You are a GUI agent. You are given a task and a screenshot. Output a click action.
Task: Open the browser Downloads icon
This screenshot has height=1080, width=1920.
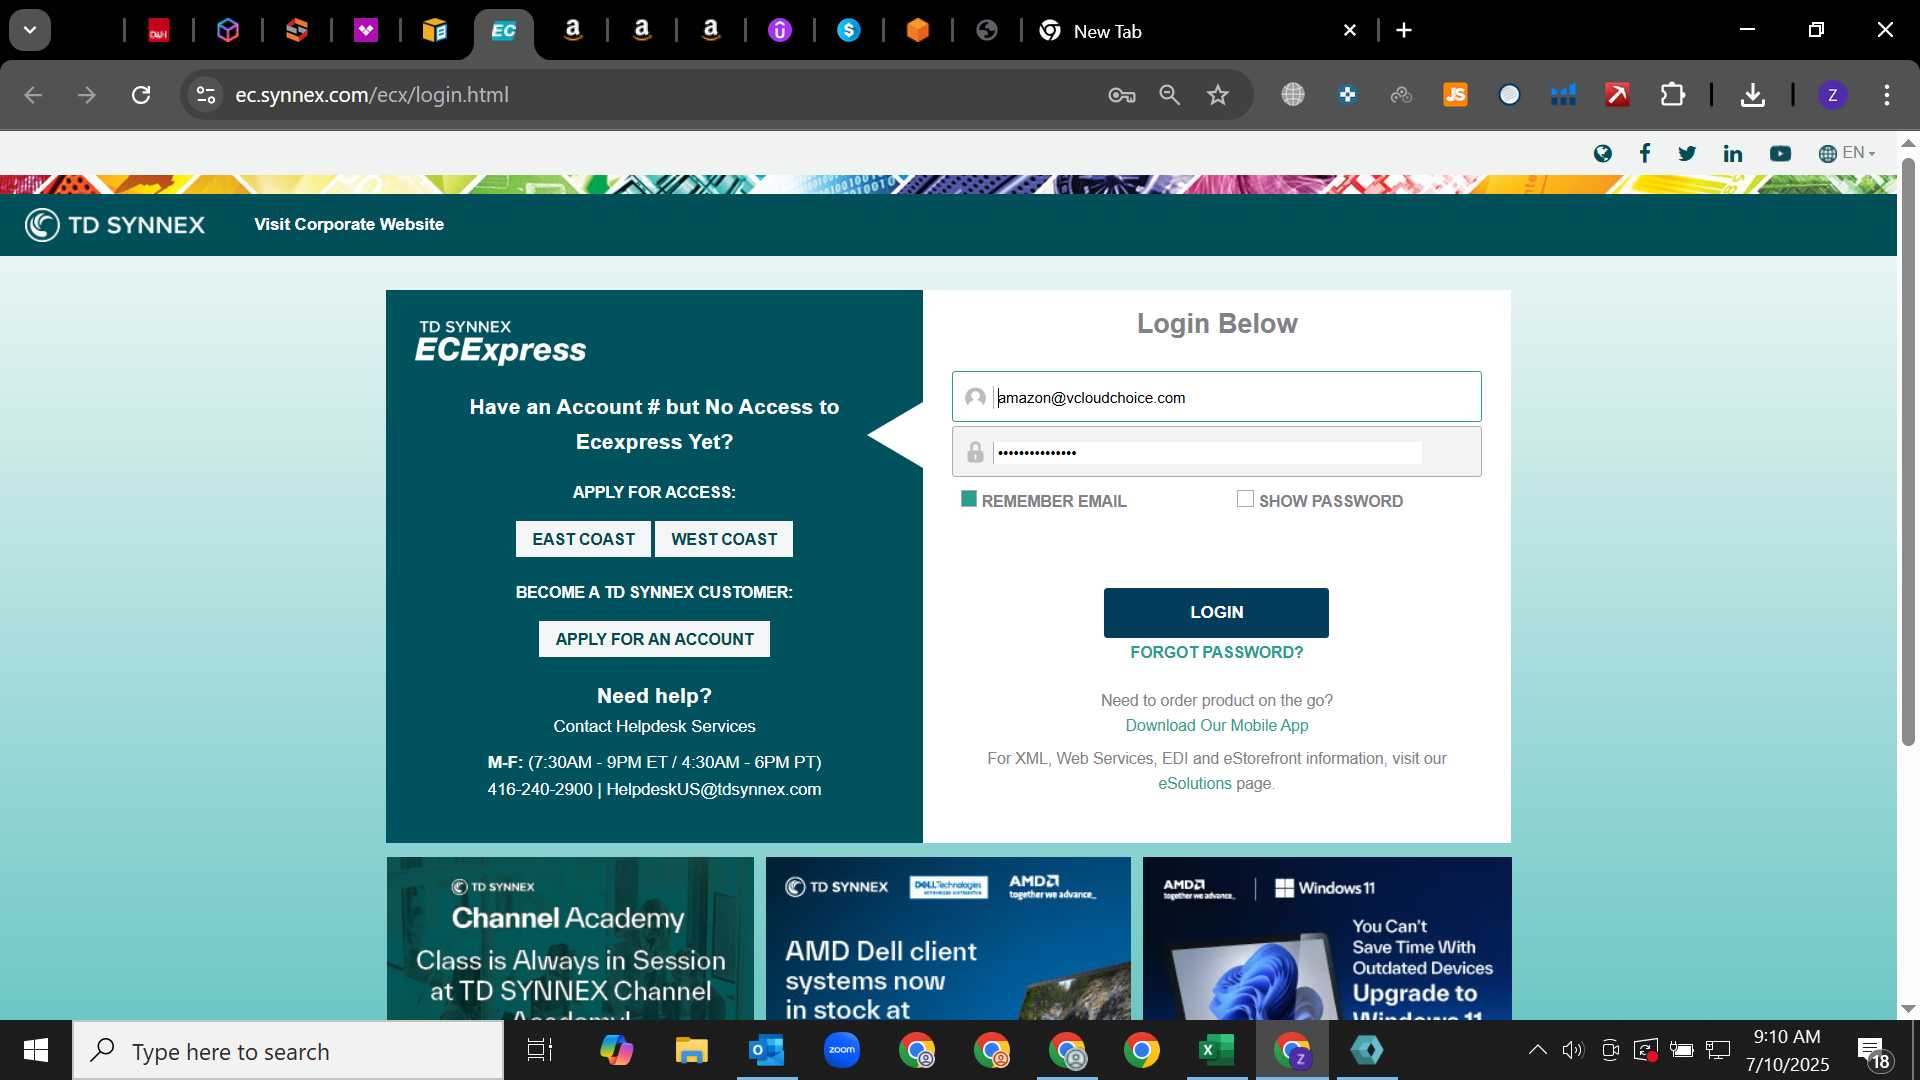pos(1752,95)
